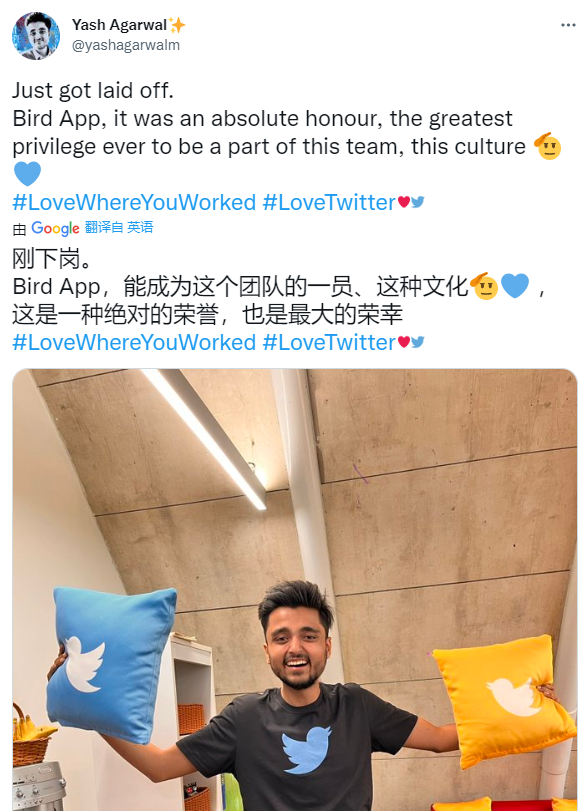Open the Yash Agarwal display name link

coord(119,25)
